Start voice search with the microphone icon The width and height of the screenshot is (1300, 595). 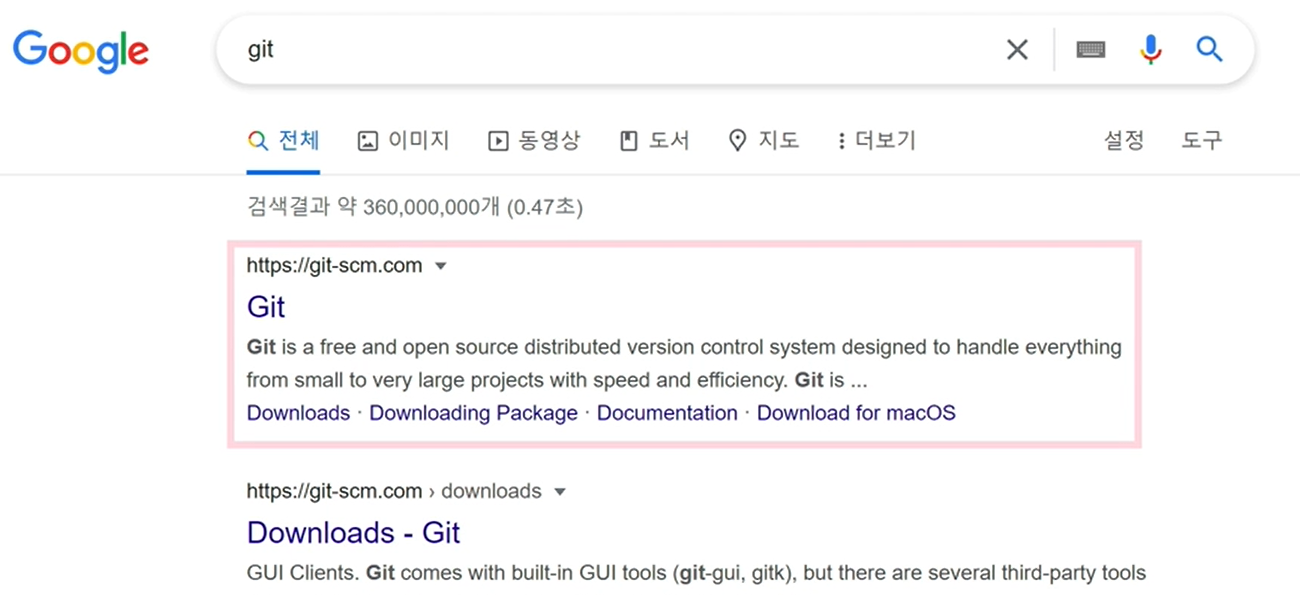point(1151,49)
